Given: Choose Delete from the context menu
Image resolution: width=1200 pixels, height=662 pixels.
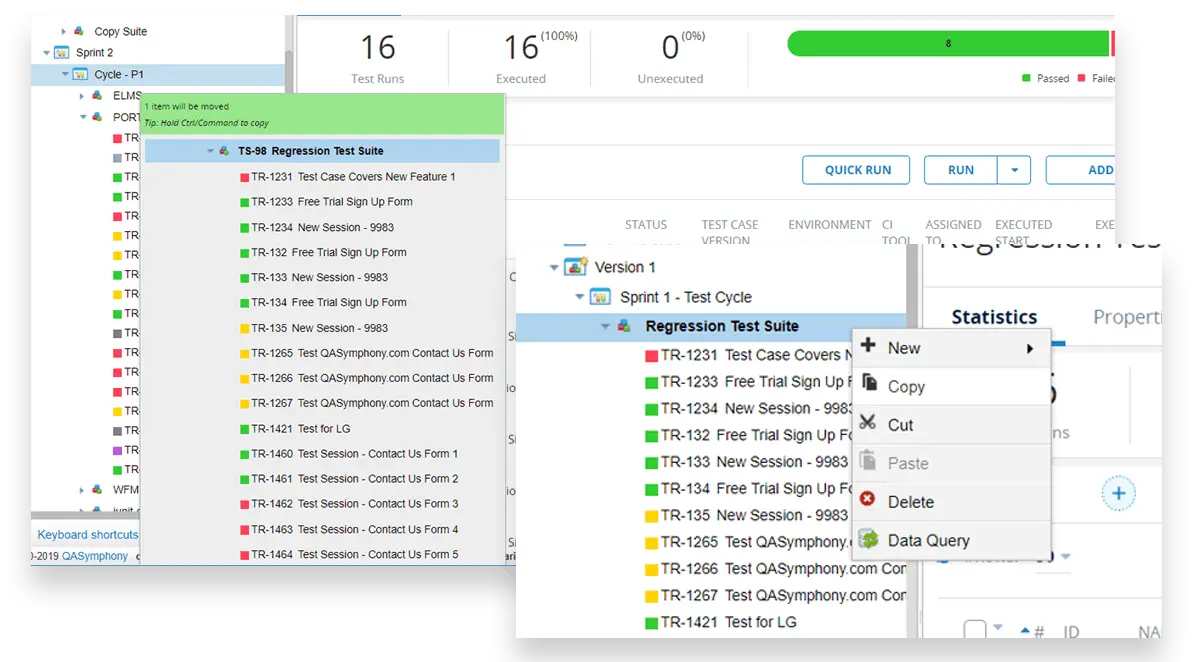Looking at the screenshot, I should (x=910, y=502).
